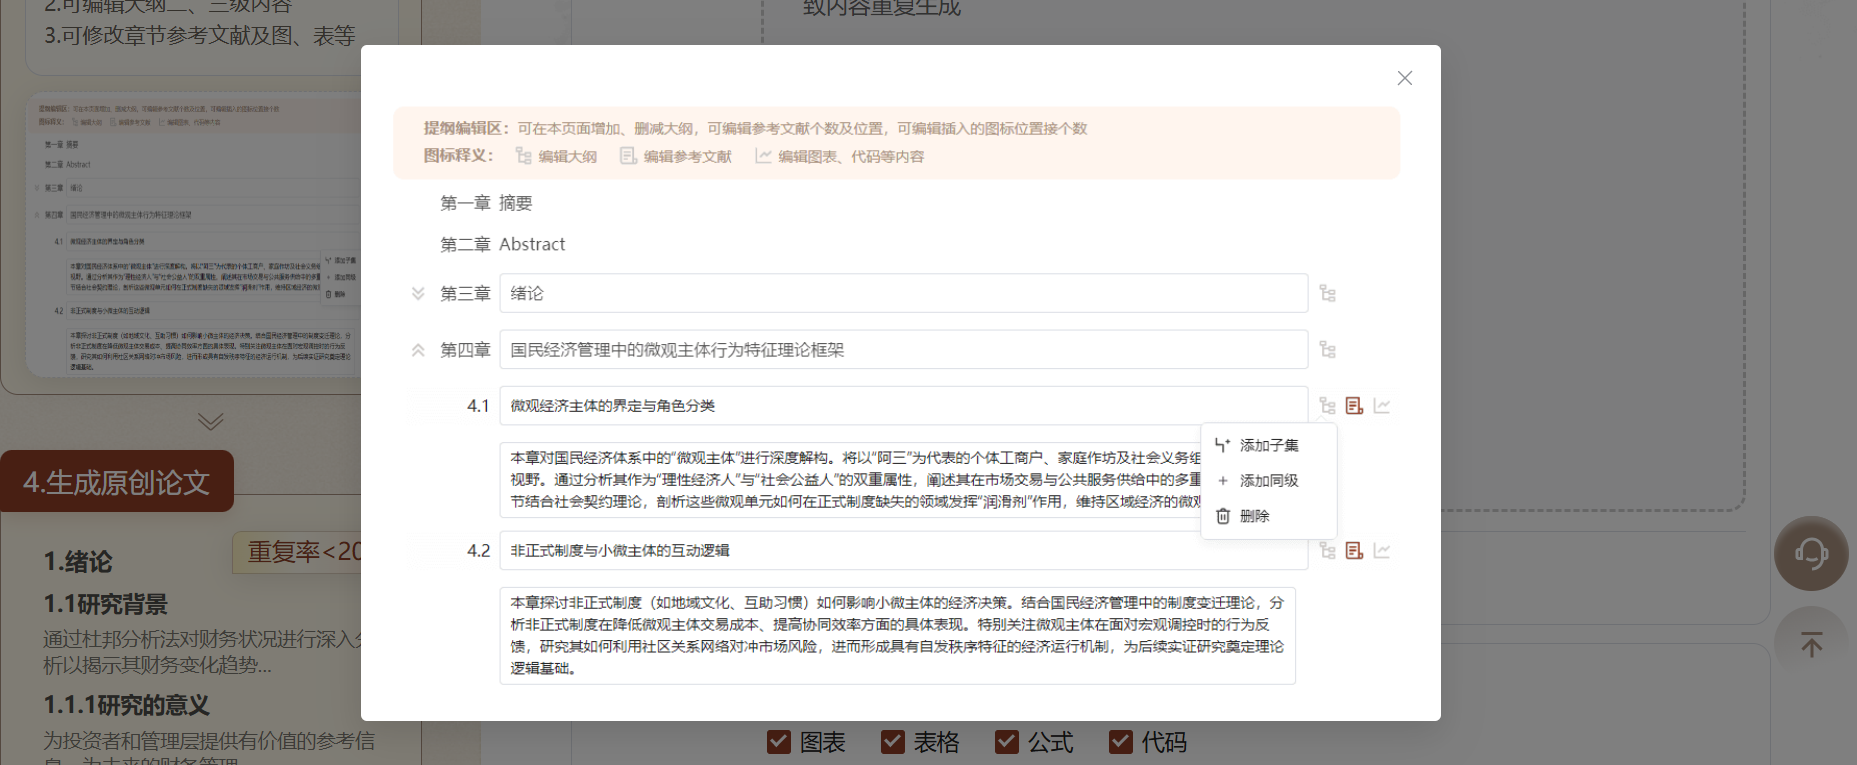Expand chapter 第三章 with double-chevron
The image size is (1857, 765).
(418, 293)
